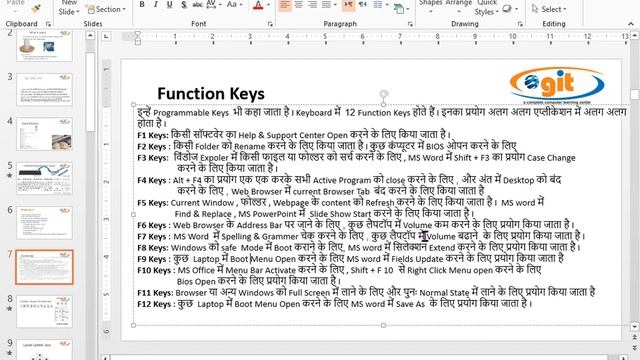The width and height of the screenshot is (640, 360).
Task: Toggle Italic formatting
Action: [x=156, y=4]
